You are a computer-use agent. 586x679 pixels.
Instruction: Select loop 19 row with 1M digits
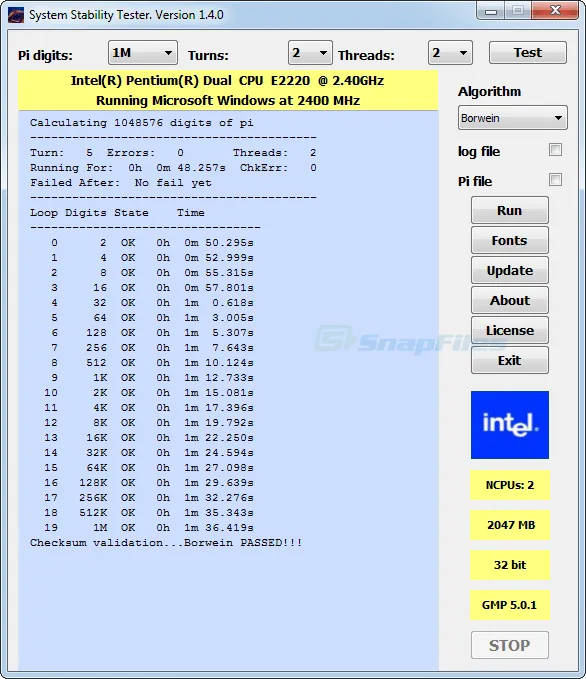point(149,527)
